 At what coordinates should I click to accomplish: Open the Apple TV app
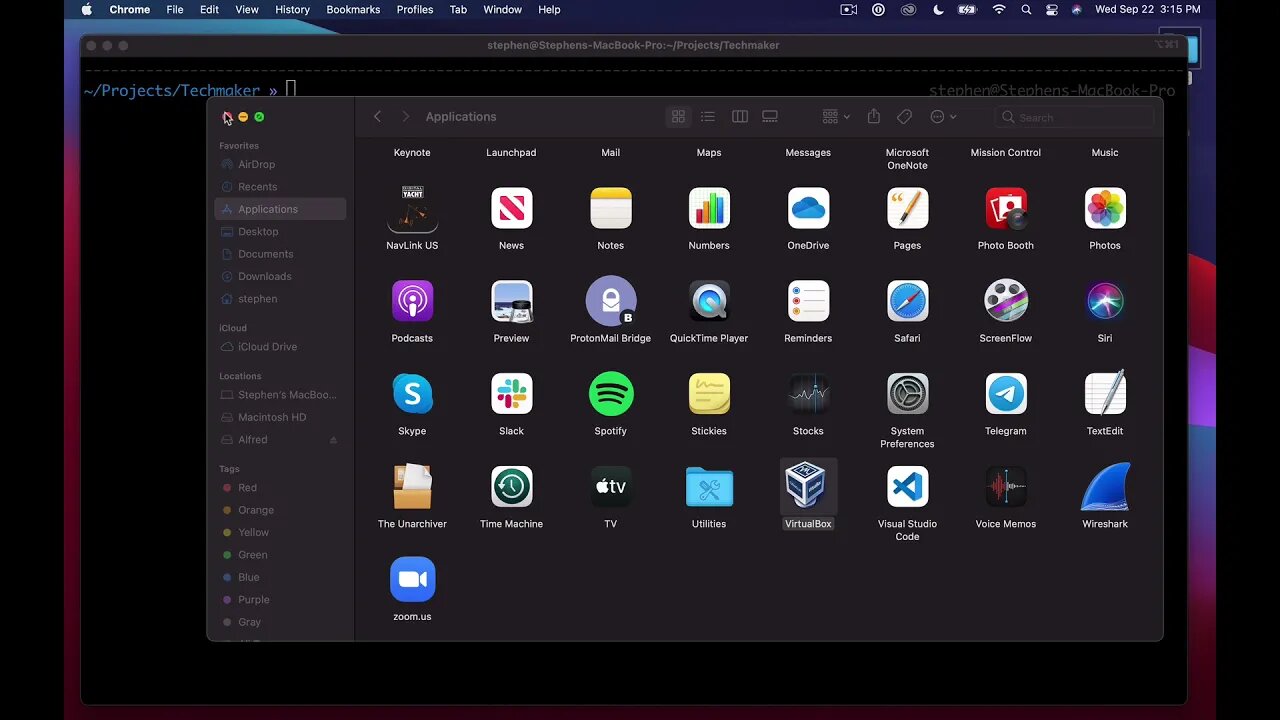610,487
